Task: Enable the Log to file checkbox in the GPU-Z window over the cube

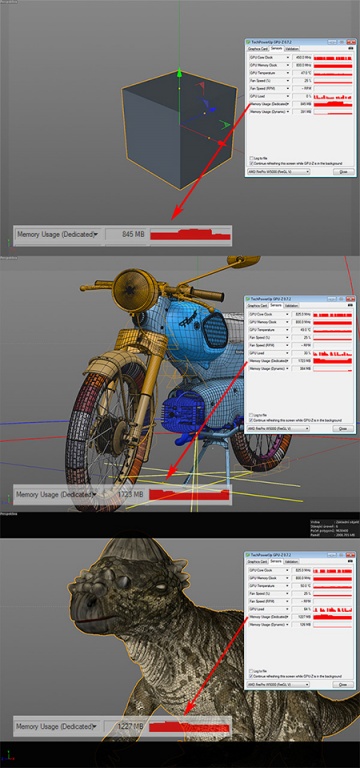Action: point(251,158)
